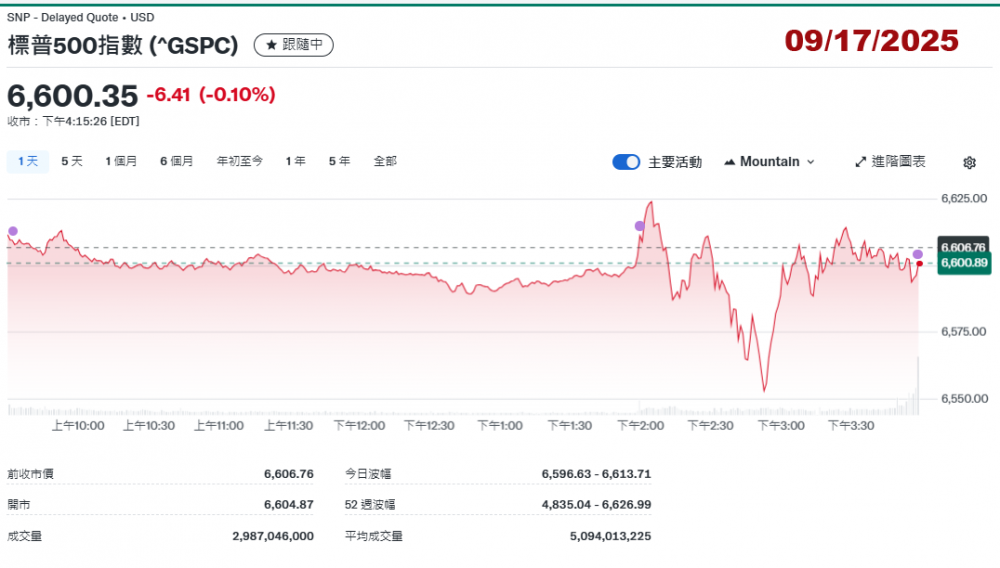
Task: Click purple event marker at chart's right end
Action: tap(918, 254)
